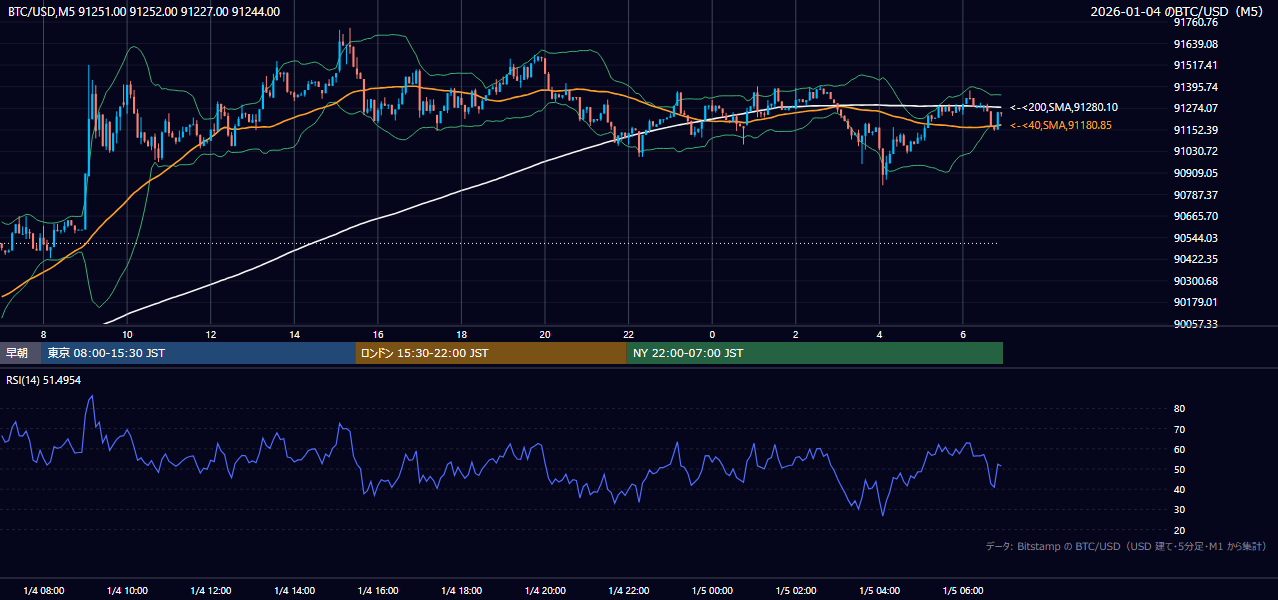Click the 1/5 02:00 time label
This screenshot has height=600, width=1278.
796,590
